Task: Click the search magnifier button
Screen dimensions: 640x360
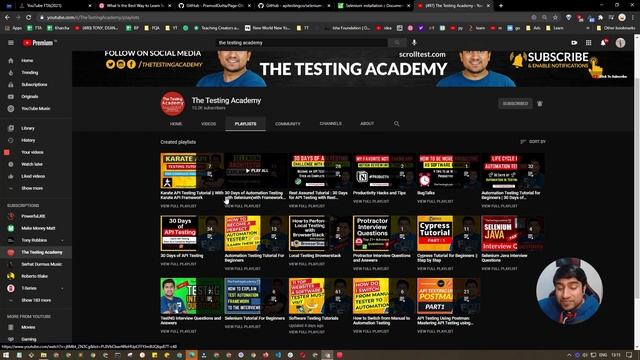Action: point(397,42)
